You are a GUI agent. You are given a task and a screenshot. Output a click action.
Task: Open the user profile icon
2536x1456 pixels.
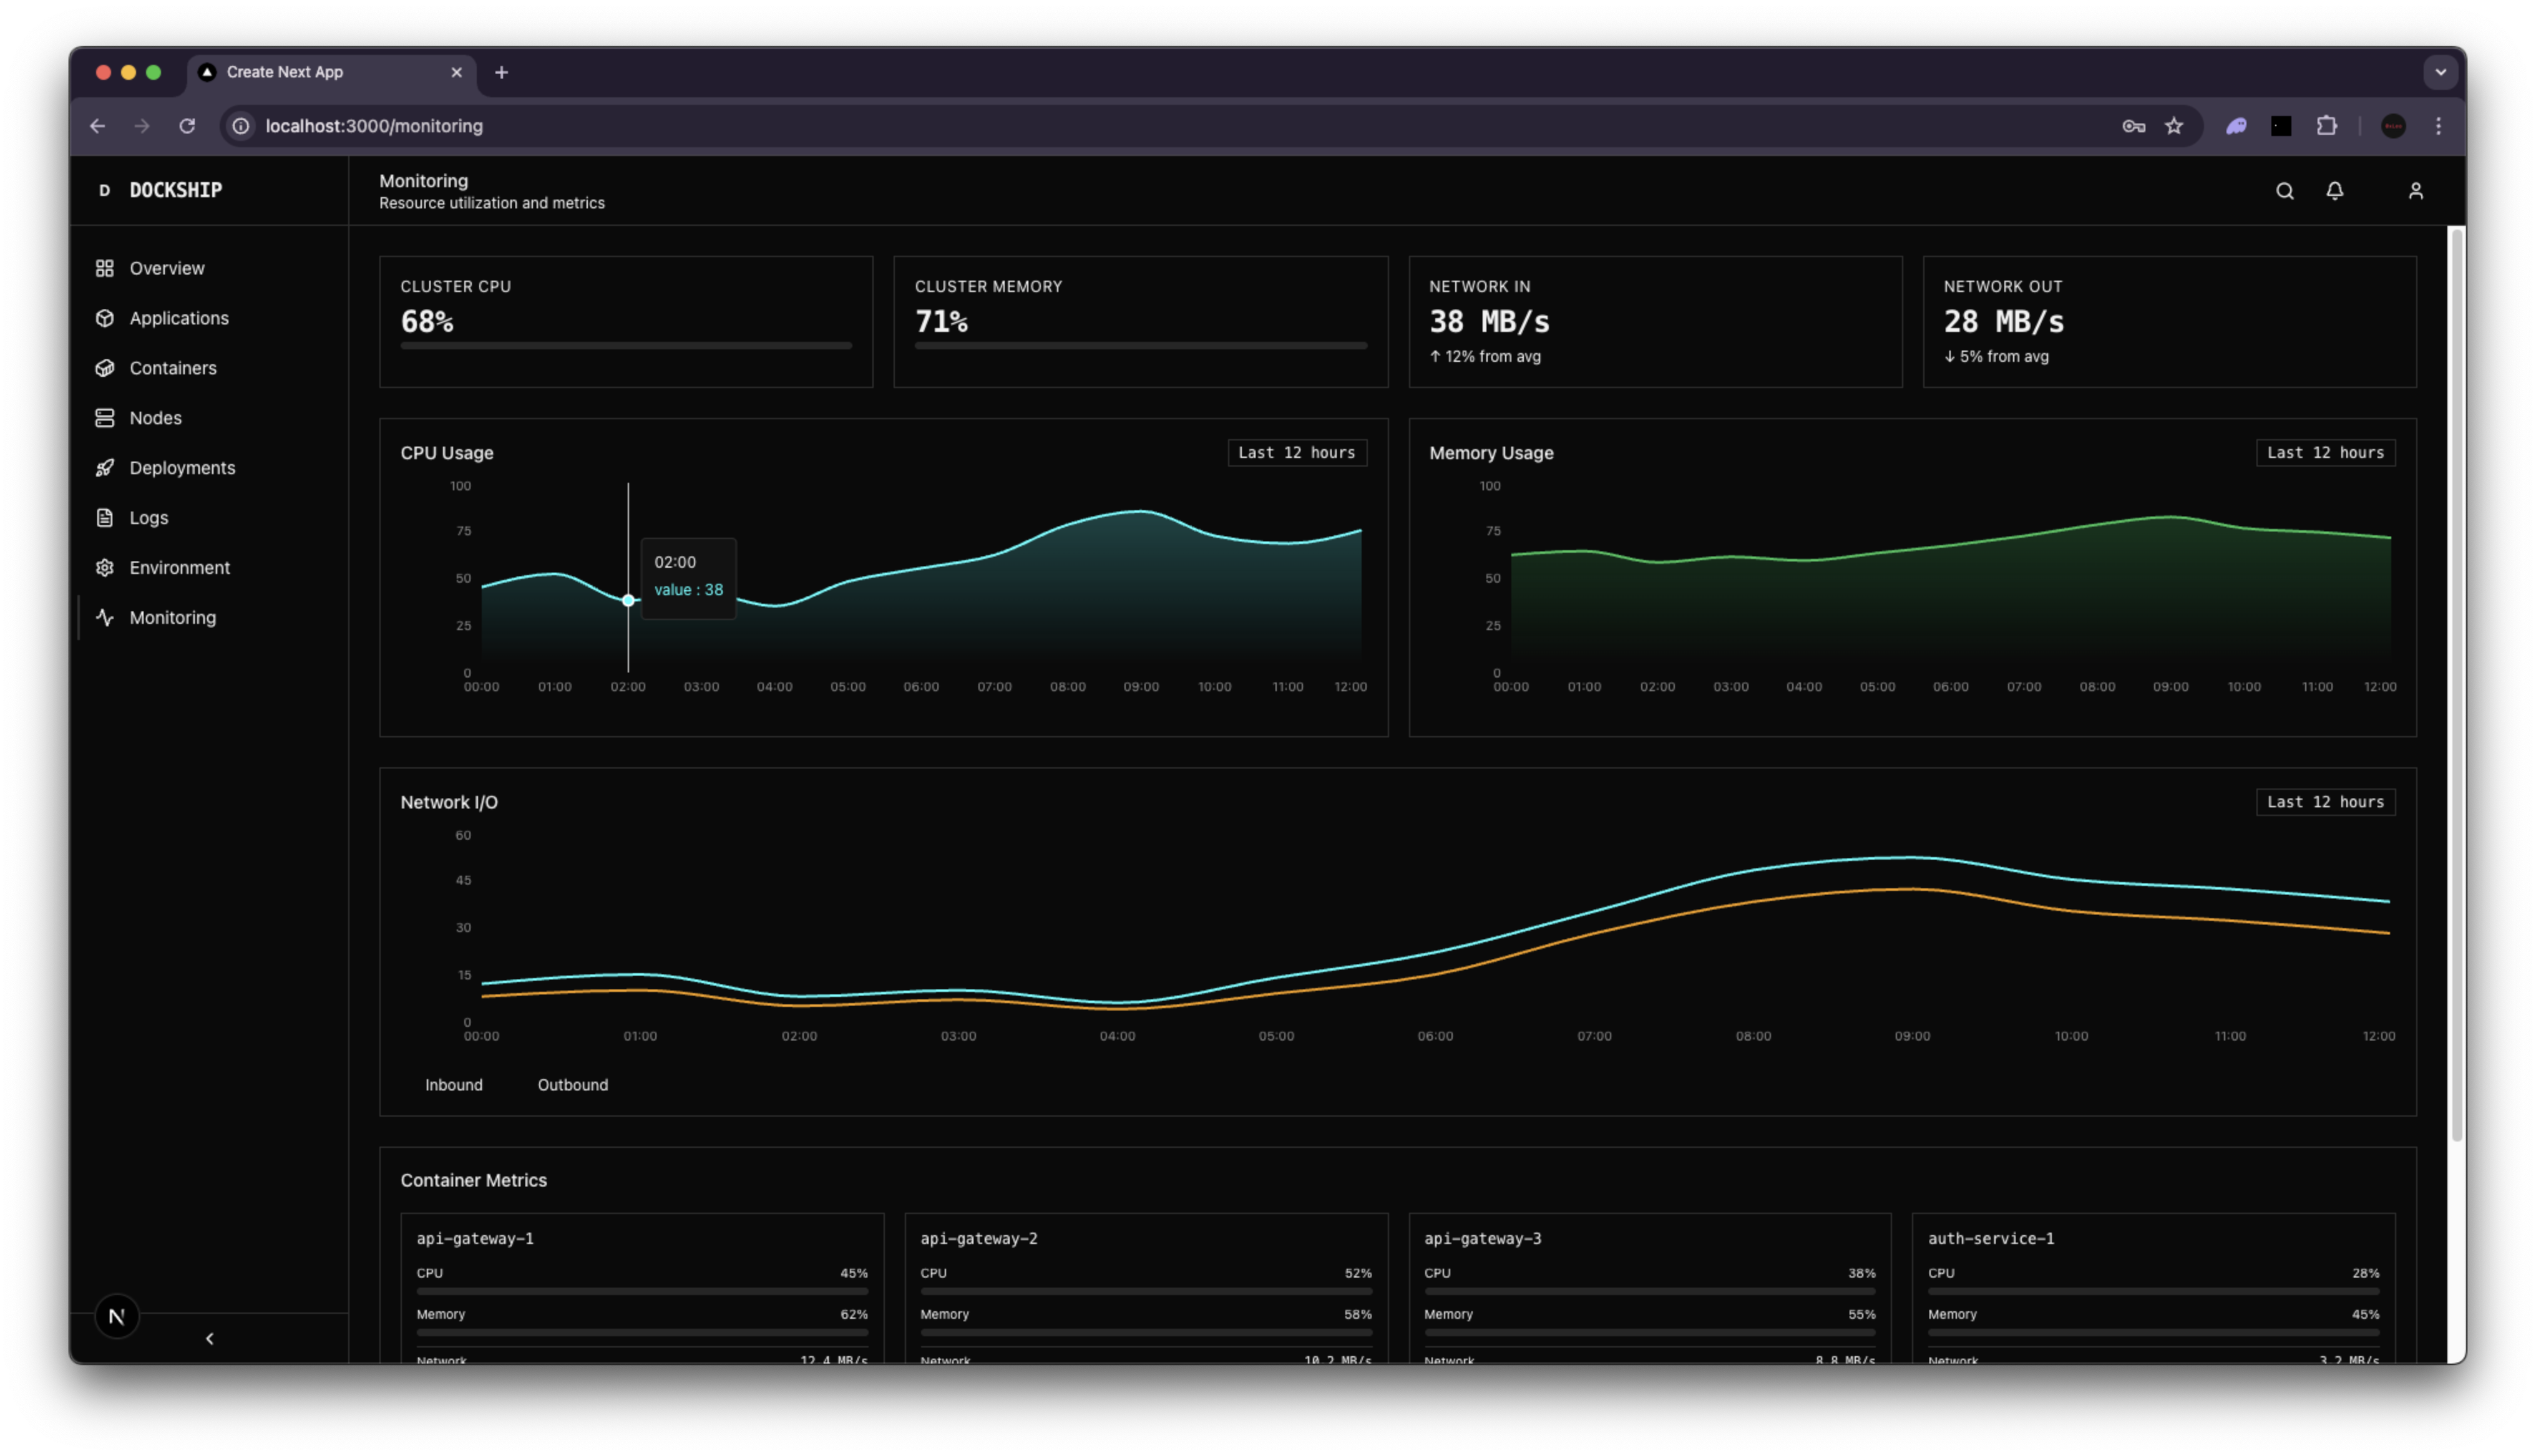click(2416, 191)
